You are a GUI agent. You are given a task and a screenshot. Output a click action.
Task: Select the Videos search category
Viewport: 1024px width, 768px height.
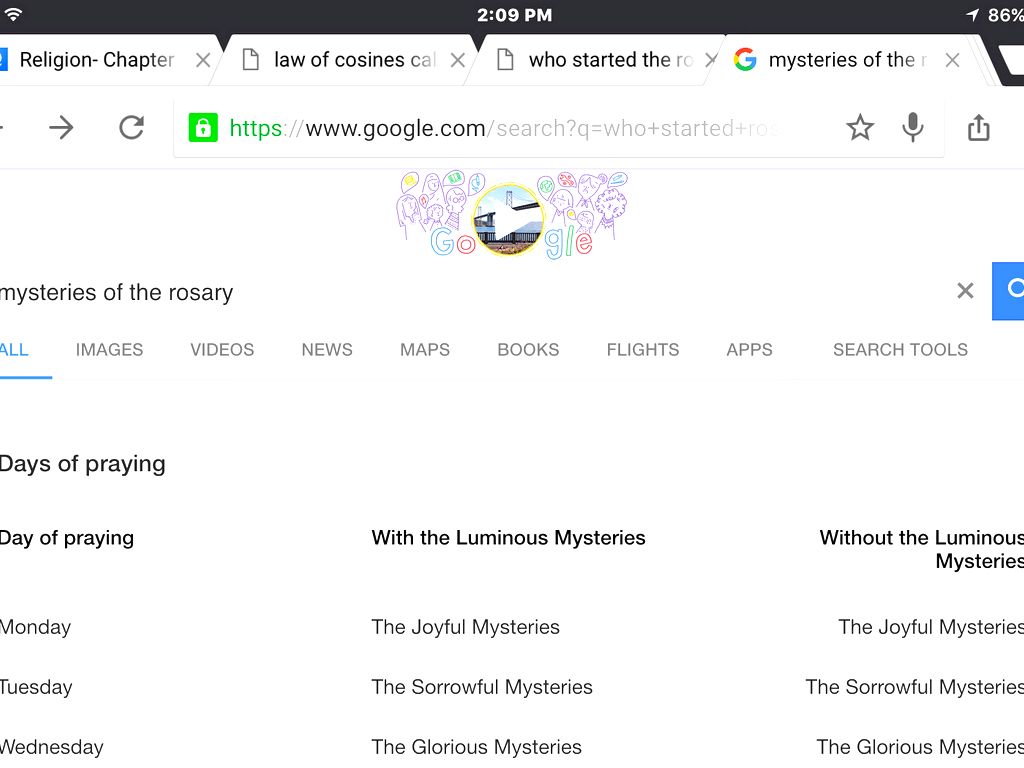pos(222,350)
